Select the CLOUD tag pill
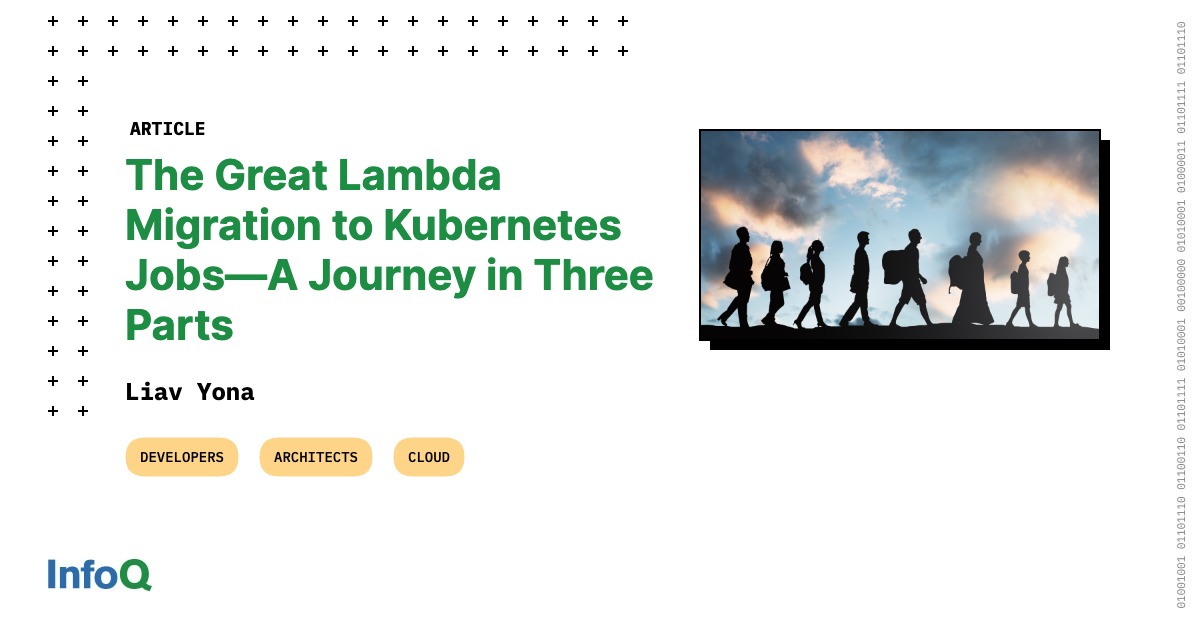 click(429, 457)
